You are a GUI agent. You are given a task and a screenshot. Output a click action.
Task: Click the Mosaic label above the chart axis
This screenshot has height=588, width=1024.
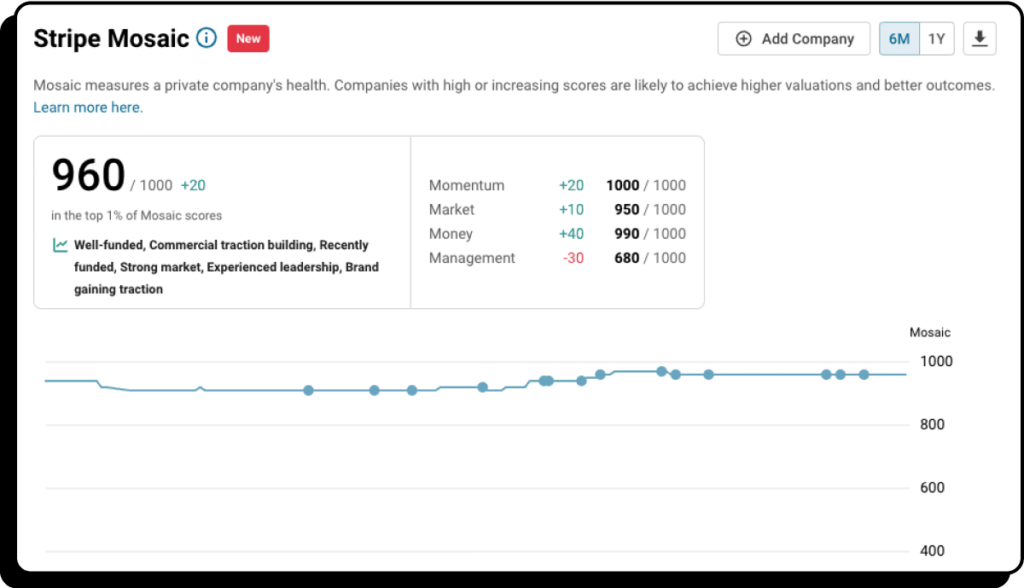930,332
